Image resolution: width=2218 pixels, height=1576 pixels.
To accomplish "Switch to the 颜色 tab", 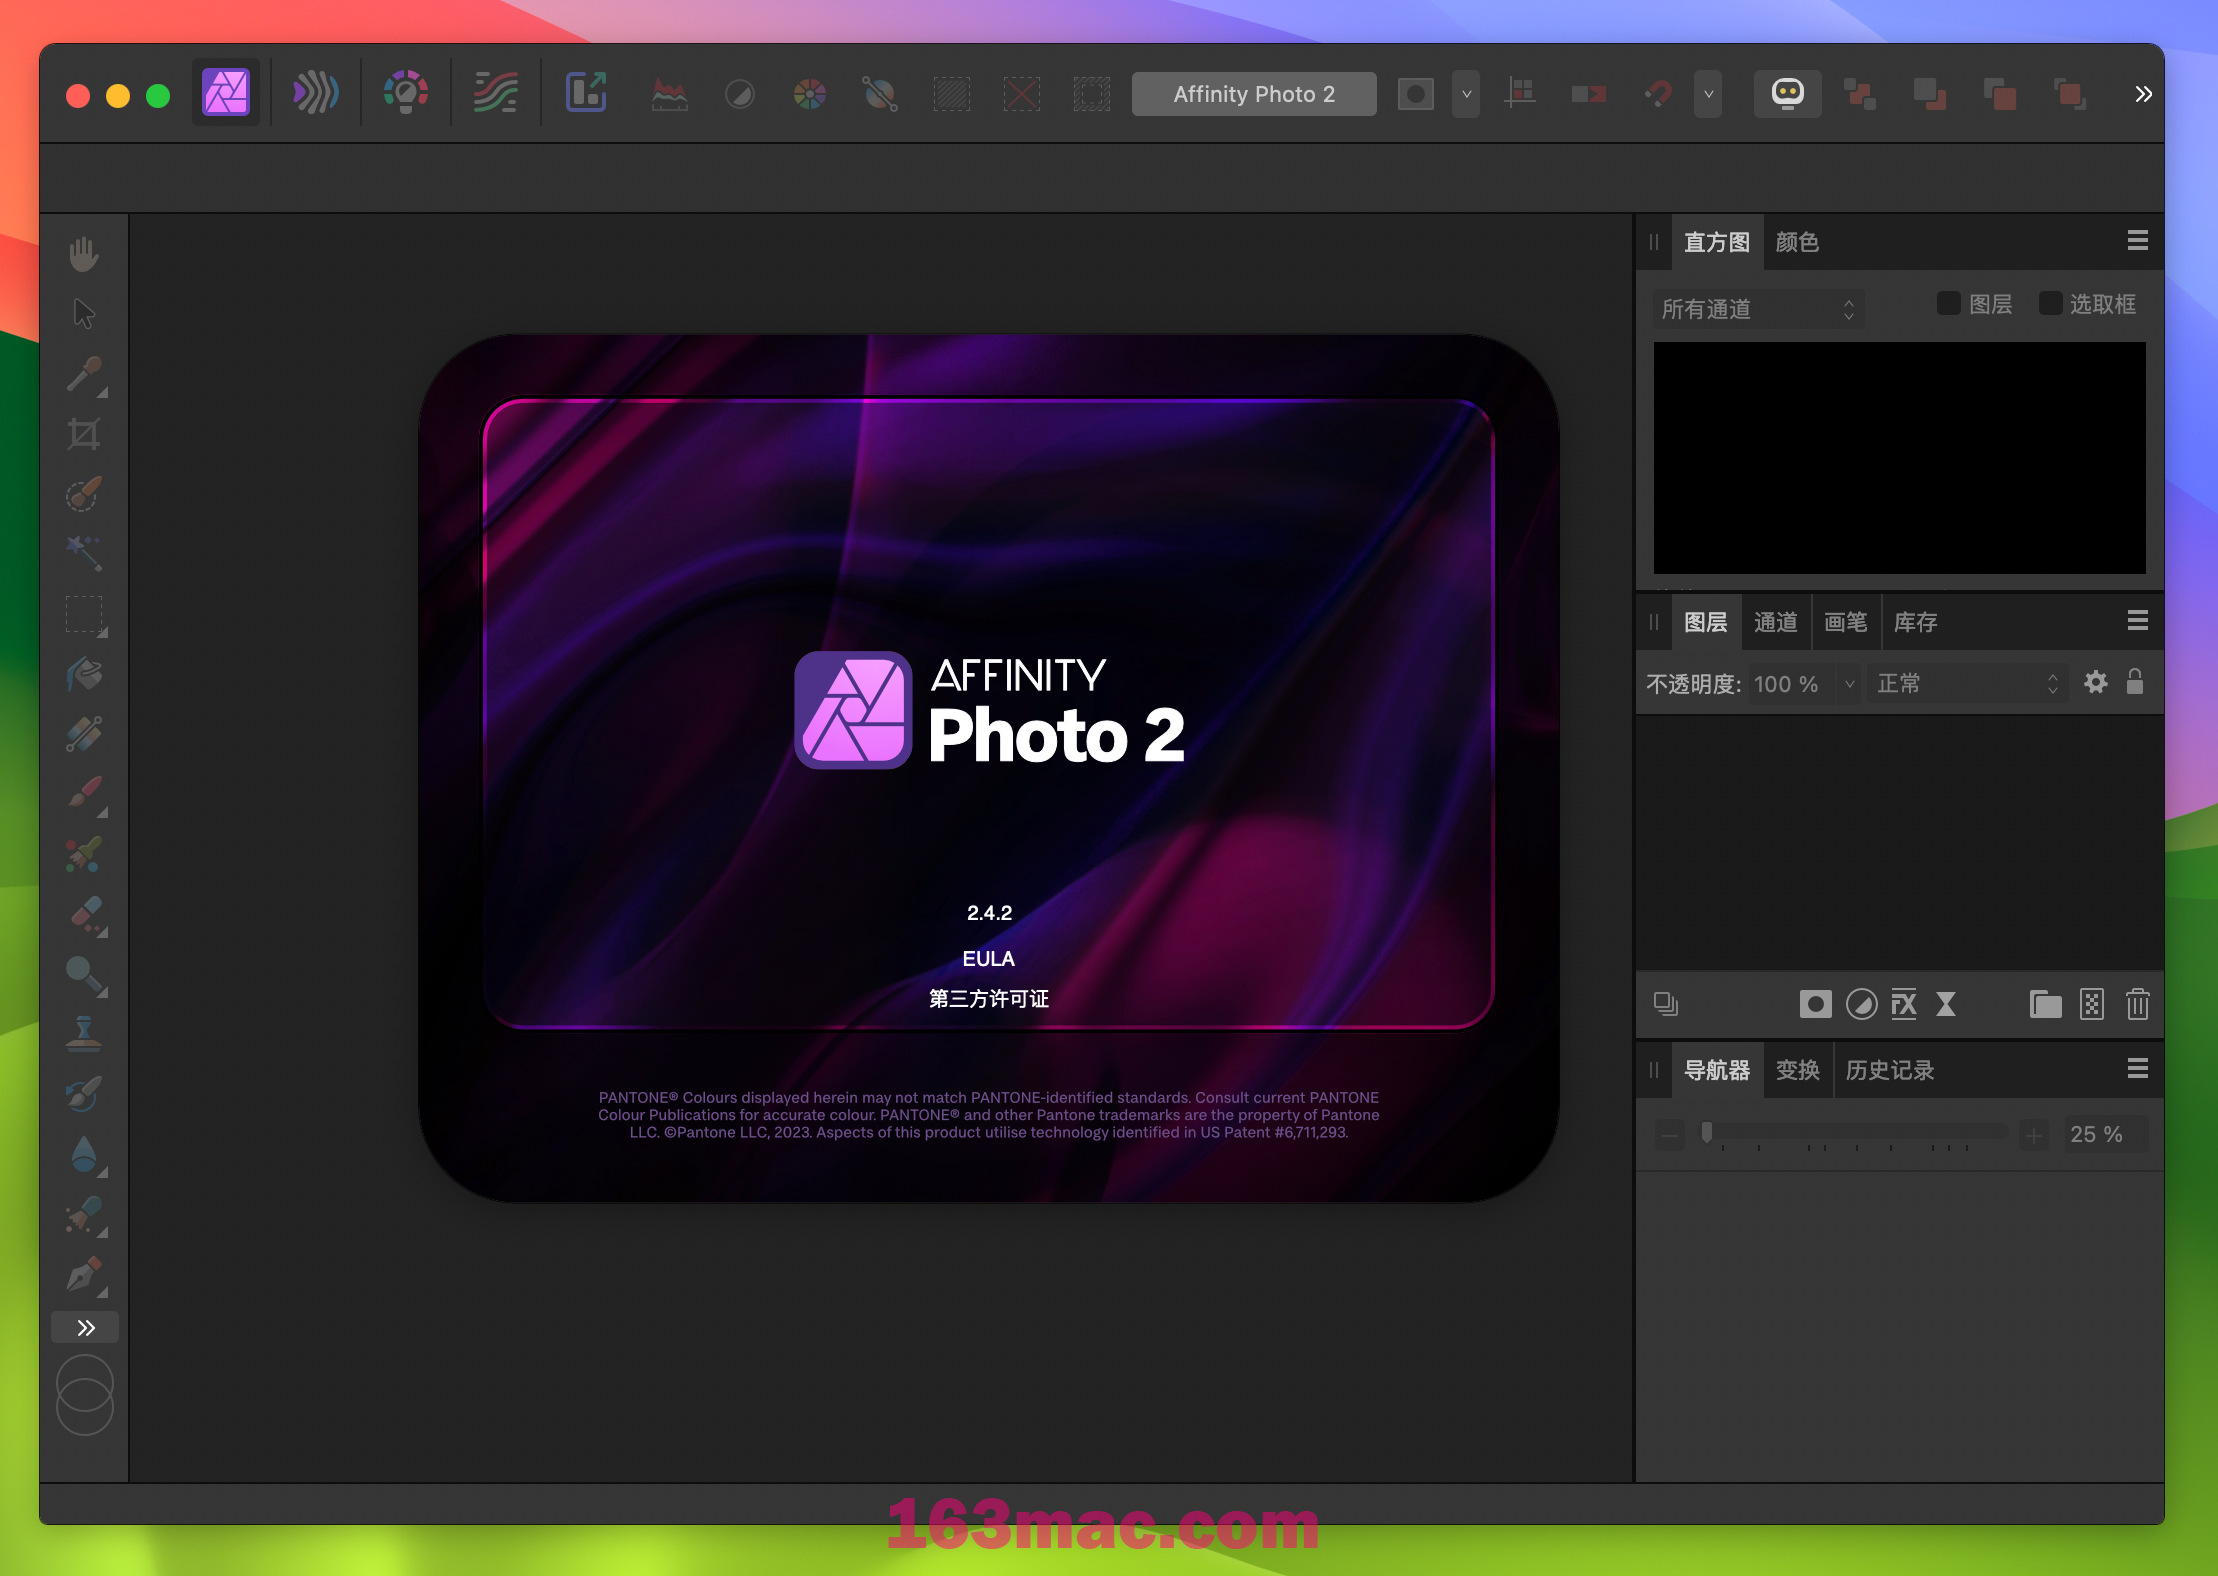I will 1797,242.
